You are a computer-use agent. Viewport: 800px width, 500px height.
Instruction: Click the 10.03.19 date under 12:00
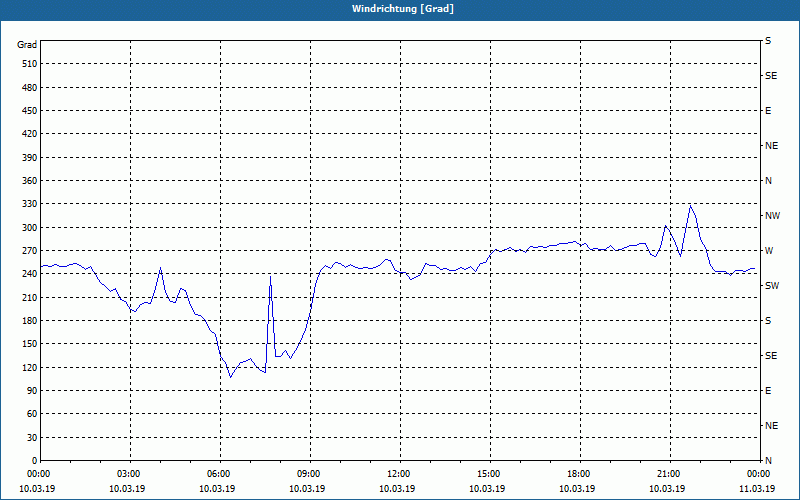397,489
